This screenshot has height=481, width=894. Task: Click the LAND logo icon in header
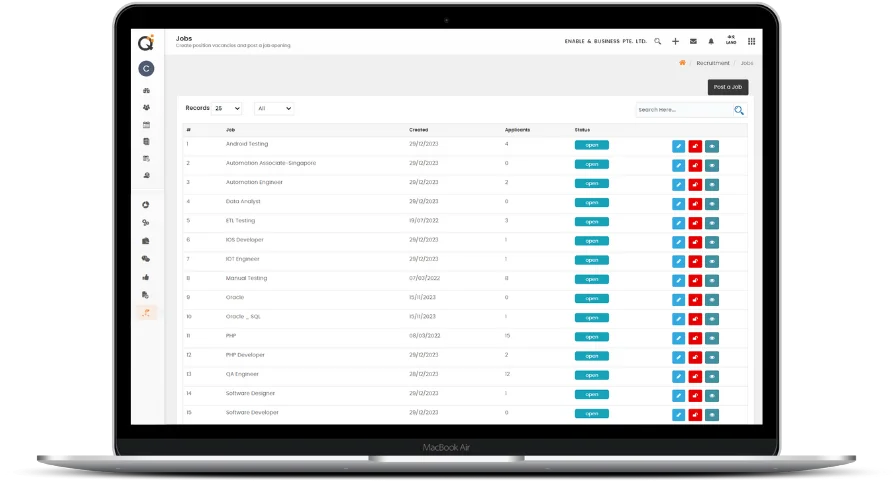pyautogui.click(x=731, y=40)
